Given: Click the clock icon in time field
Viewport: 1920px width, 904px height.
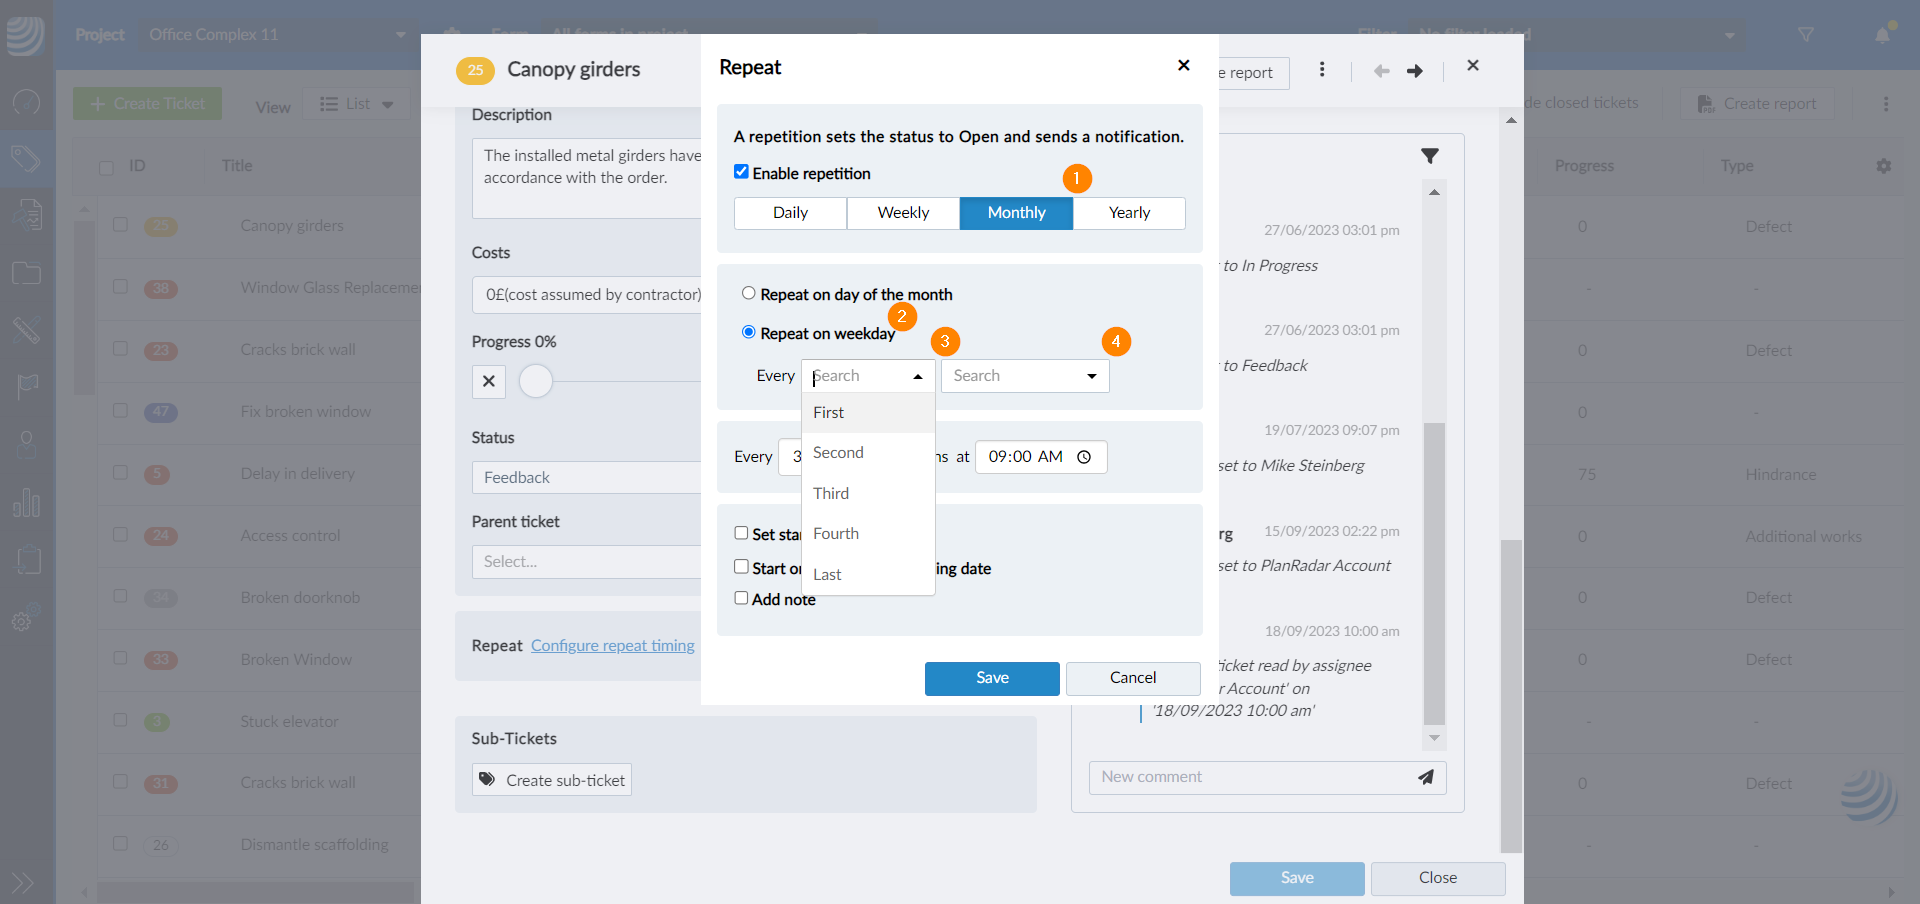Looking at the screenshot, I should point(1084,457).
